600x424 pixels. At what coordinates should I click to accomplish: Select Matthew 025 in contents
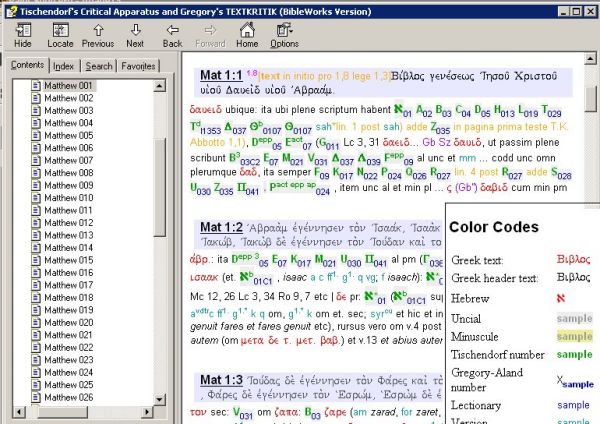[68, 385]
